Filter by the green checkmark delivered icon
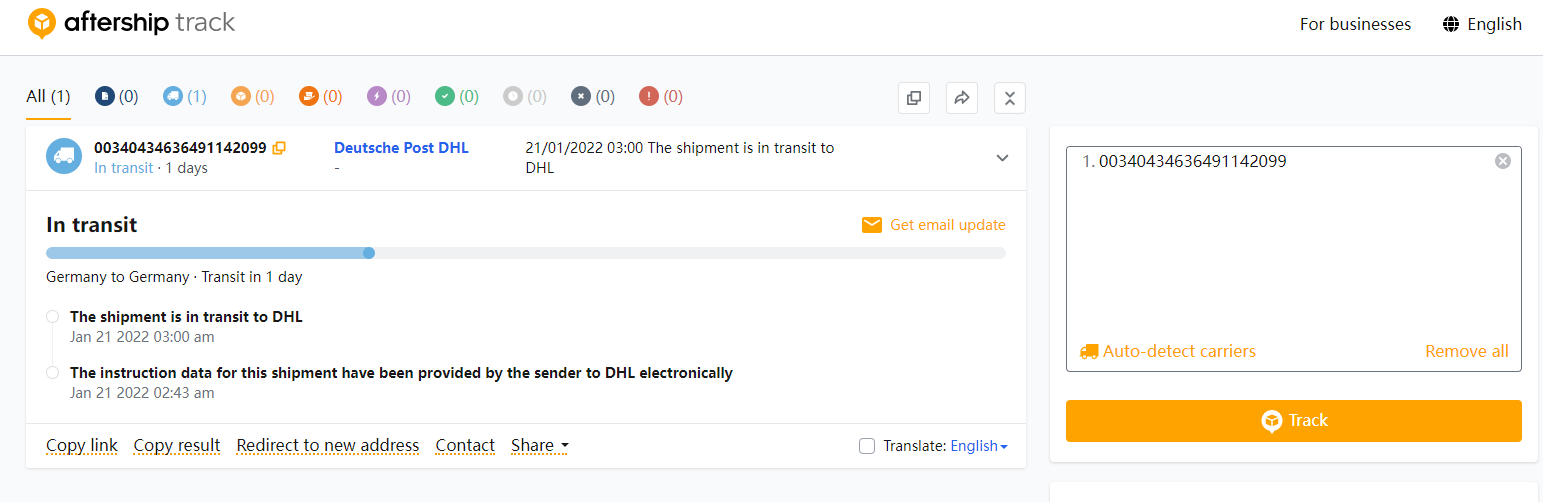1543x502 pixels. click(x=445, y=96)
